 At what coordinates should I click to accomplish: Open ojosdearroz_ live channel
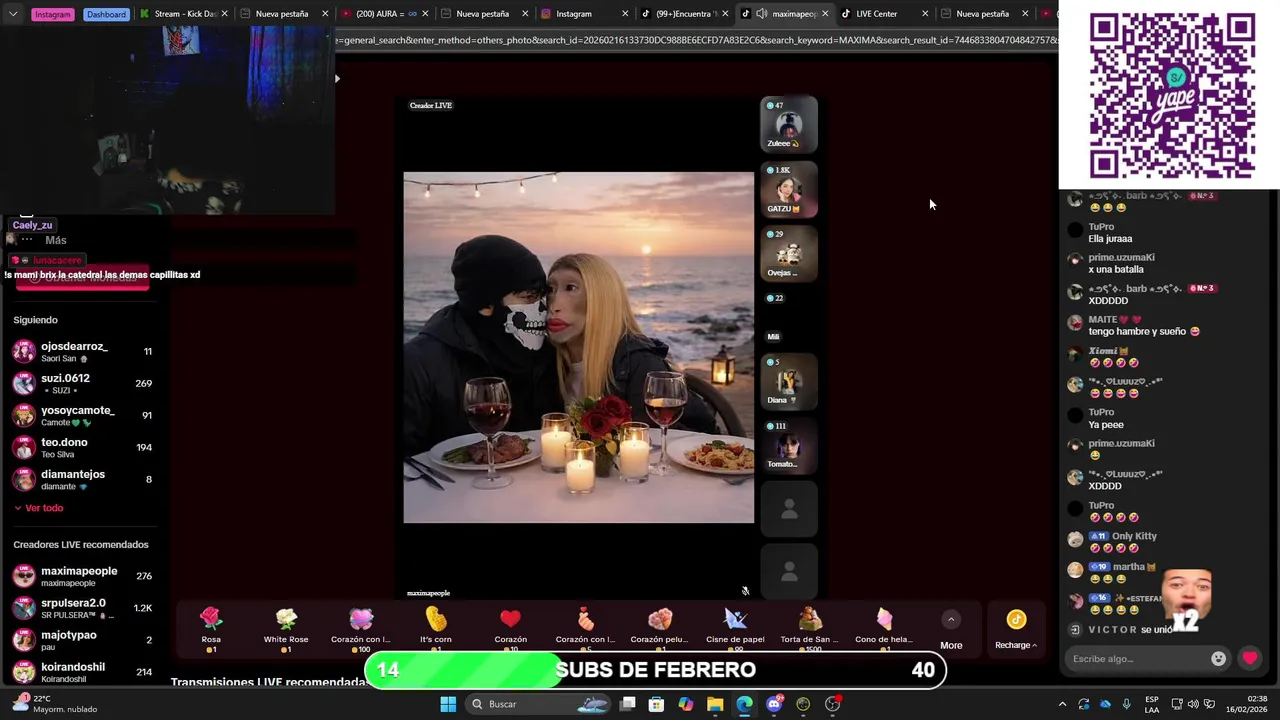coord(82,351)
